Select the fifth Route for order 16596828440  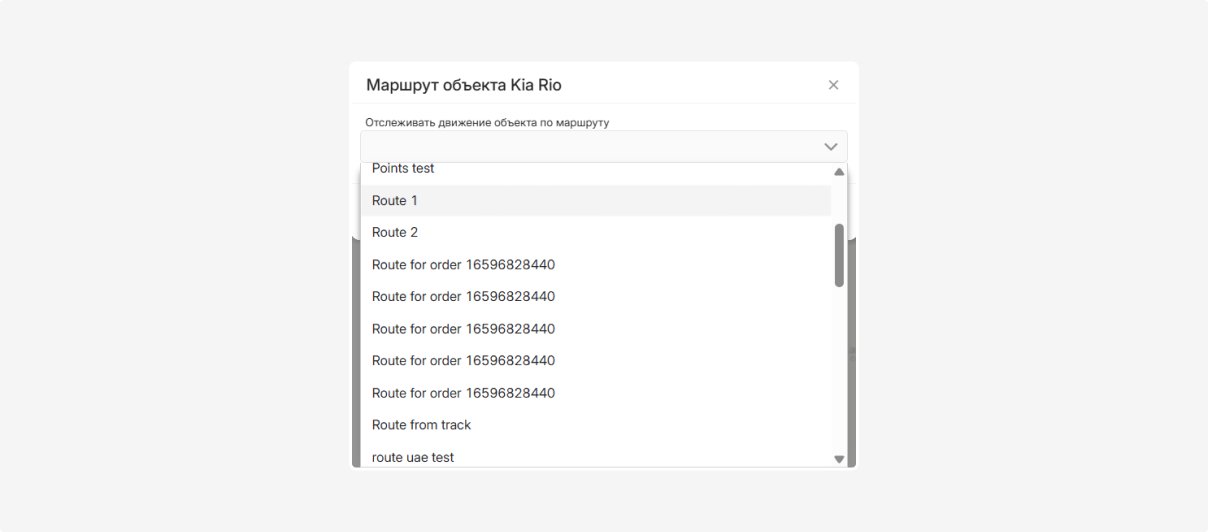463,393
